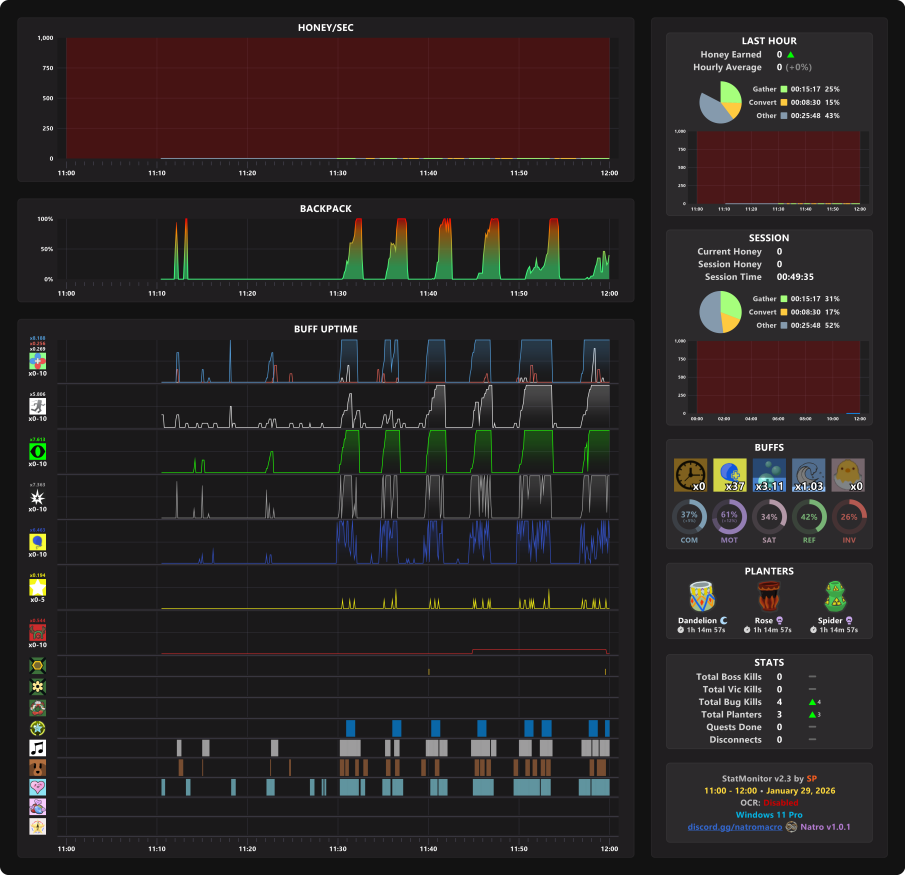Click the white running figure haste icon
Screen dimensions: 905x875
(x=38, y=406)
